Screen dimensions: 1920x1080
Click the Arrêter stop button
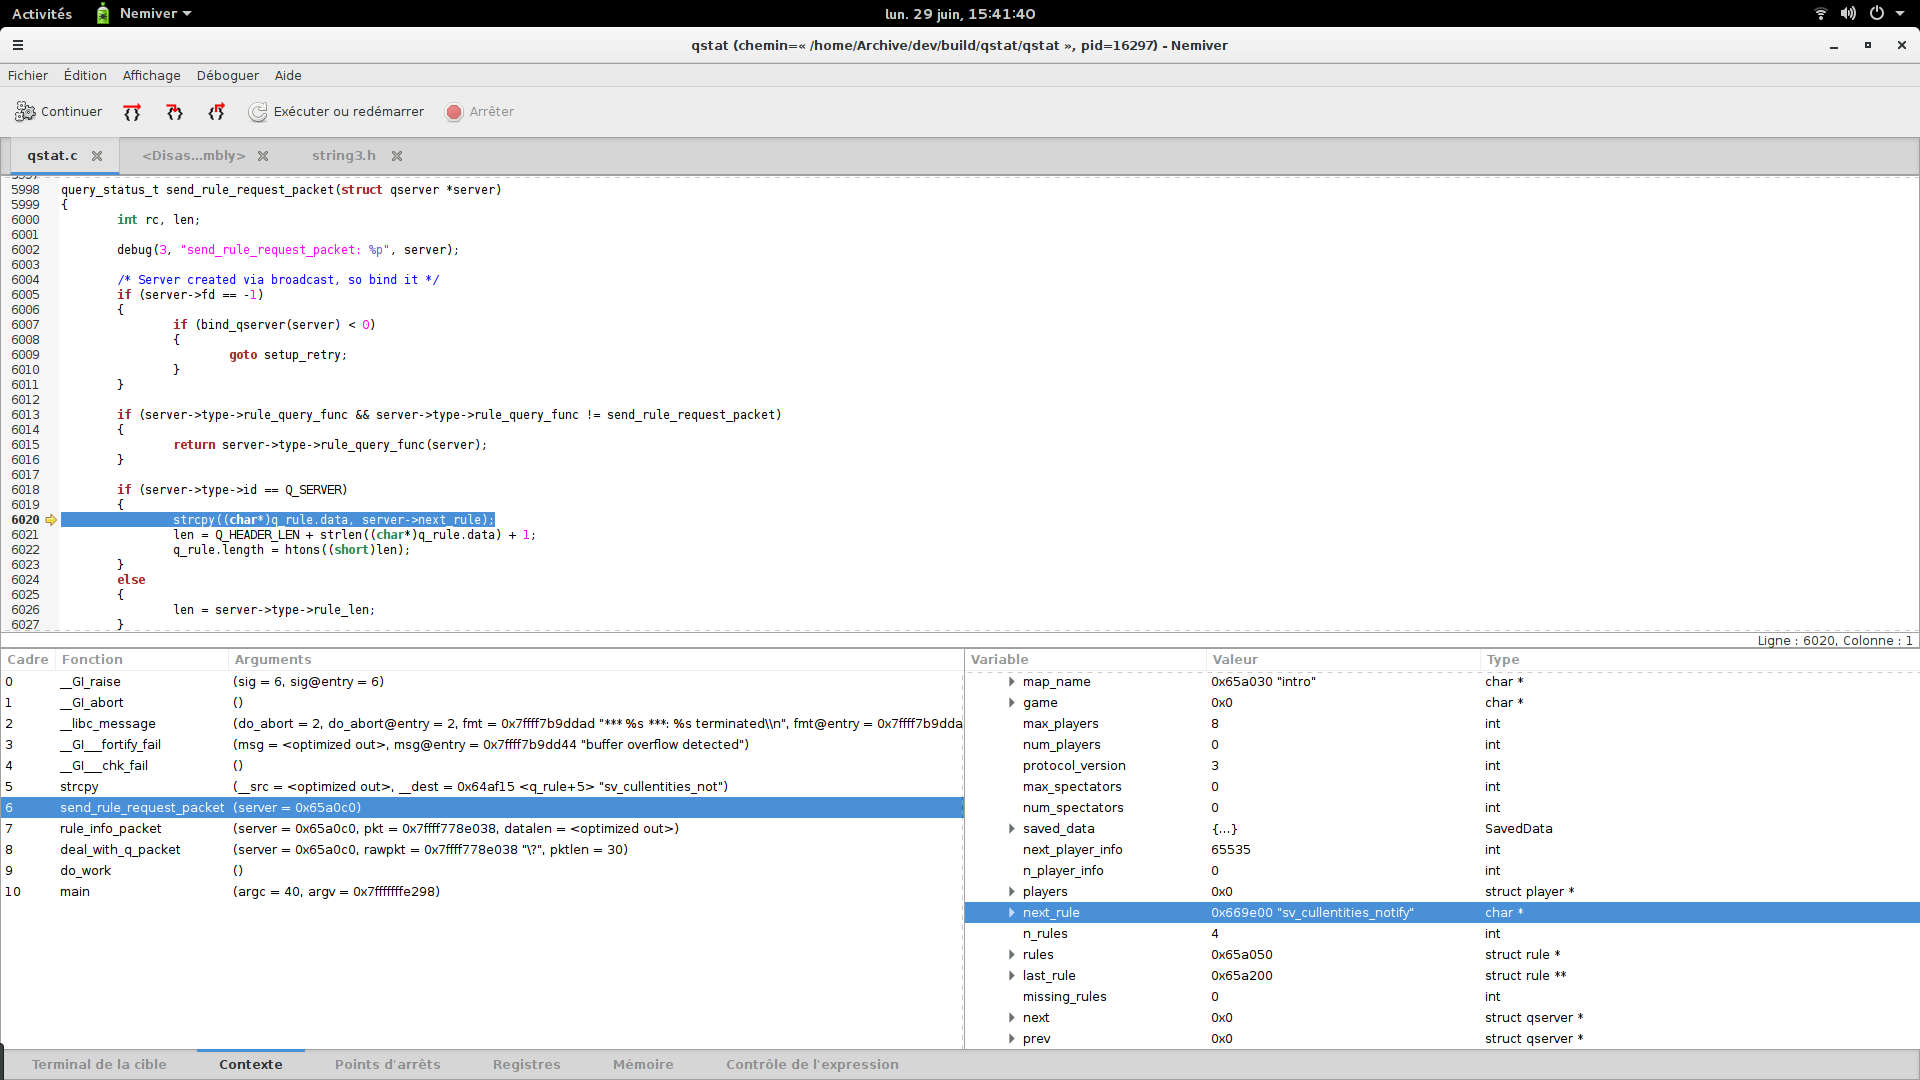[480, 112]
